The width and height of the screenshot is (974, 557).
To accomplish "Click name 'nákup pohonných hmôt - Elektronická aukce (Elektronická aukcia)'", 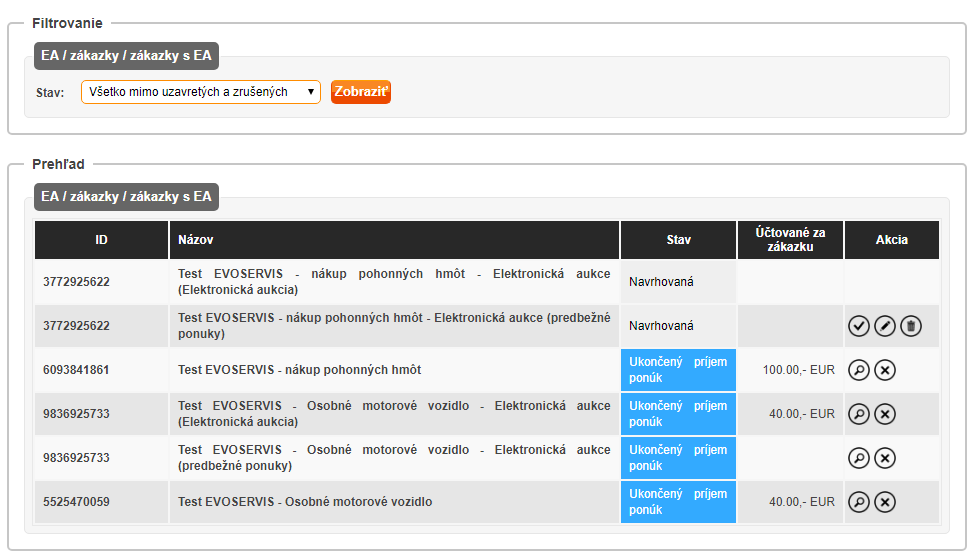I will 394,282.
